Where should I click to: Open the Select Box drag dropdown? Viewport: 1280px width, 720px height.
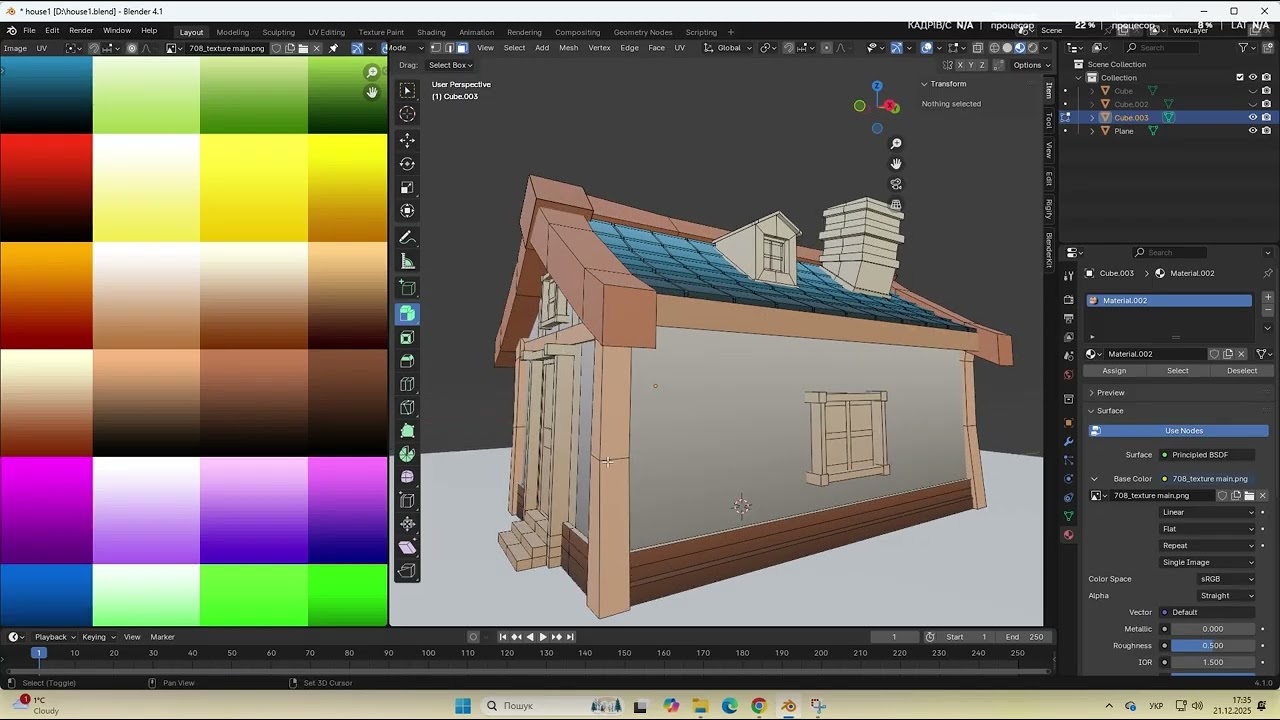pos(450,65)
